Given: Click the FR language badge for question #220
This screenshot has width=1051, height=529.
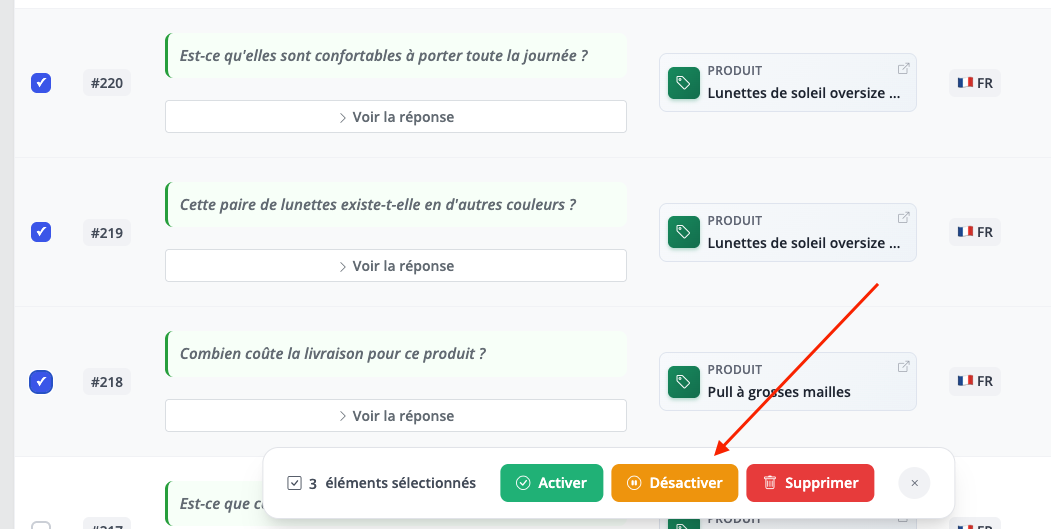Looking at the screenshot, I should [975, 83].
